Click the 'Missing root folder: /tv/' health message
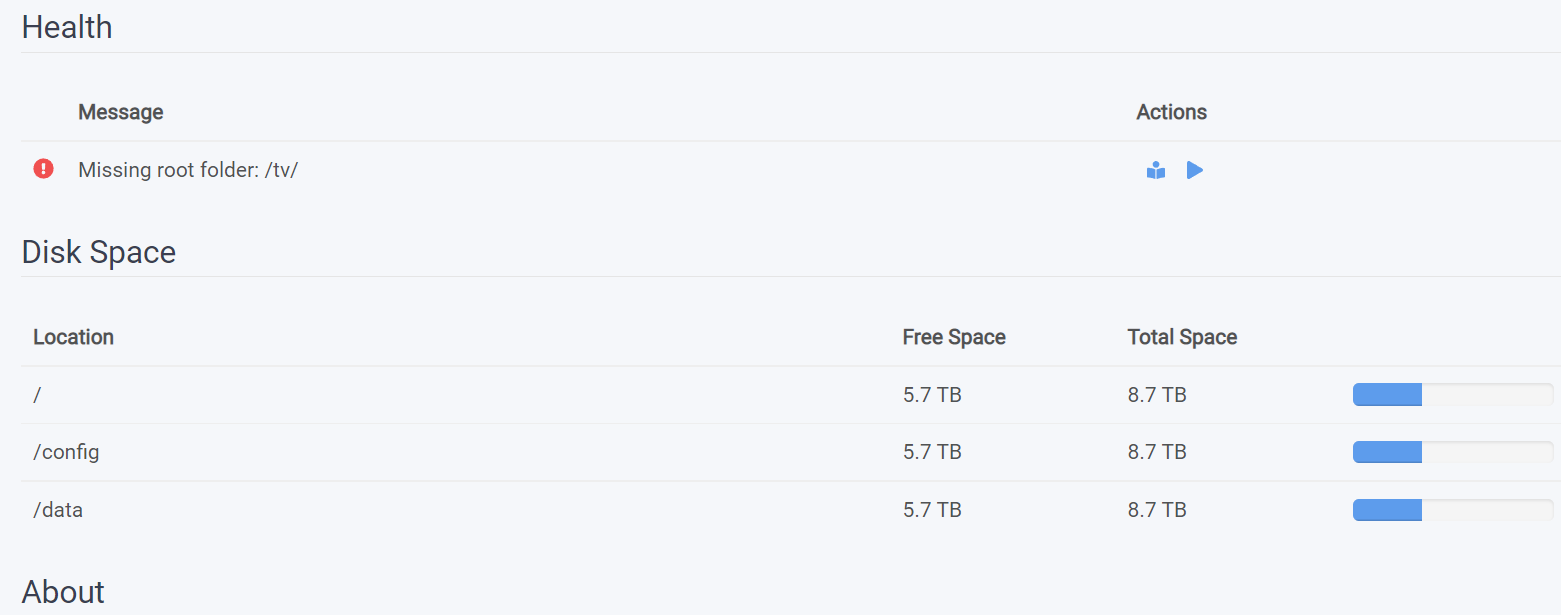Screen dimensions: 1561x615 pyautogui.click(x=188, y=170)
